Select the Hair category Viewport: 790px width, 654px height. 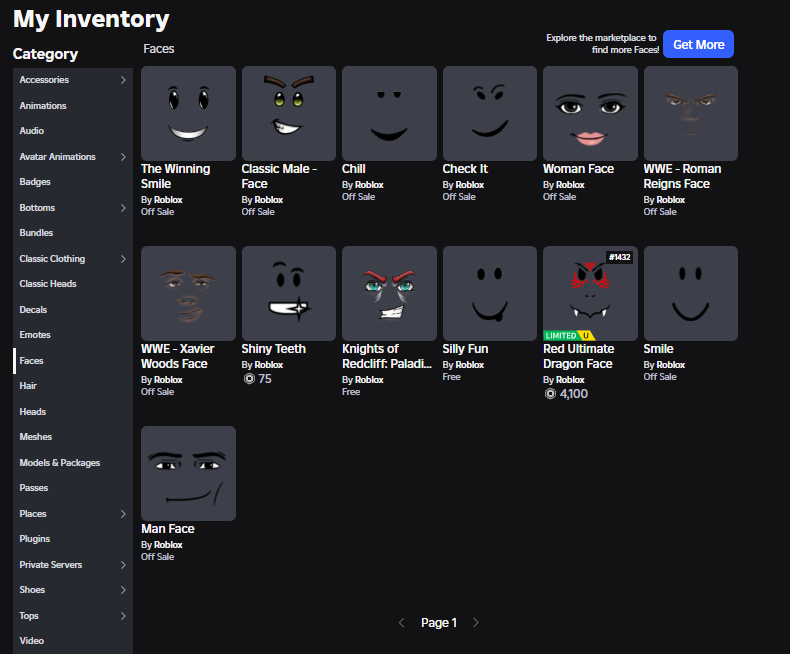point(73,386)
